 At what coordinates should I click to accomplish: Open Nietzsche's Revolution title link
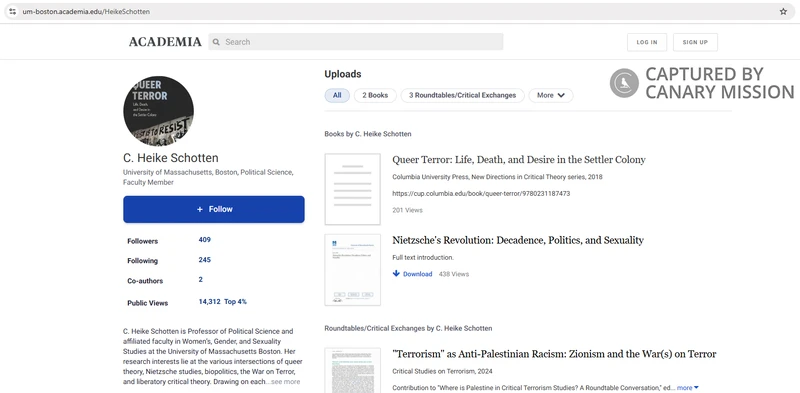coord(518,240)
